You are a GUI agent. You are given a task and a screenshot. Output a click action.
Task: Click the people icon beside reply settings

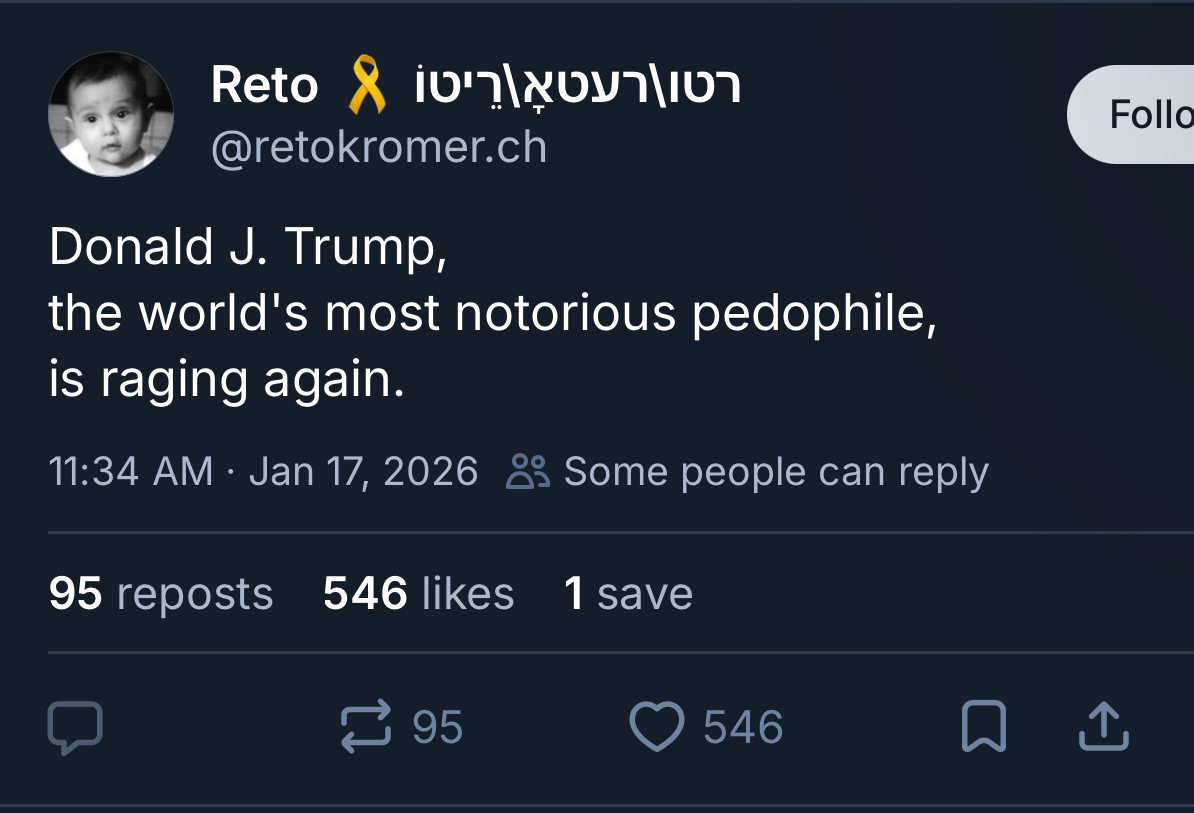tap(528, 471)
